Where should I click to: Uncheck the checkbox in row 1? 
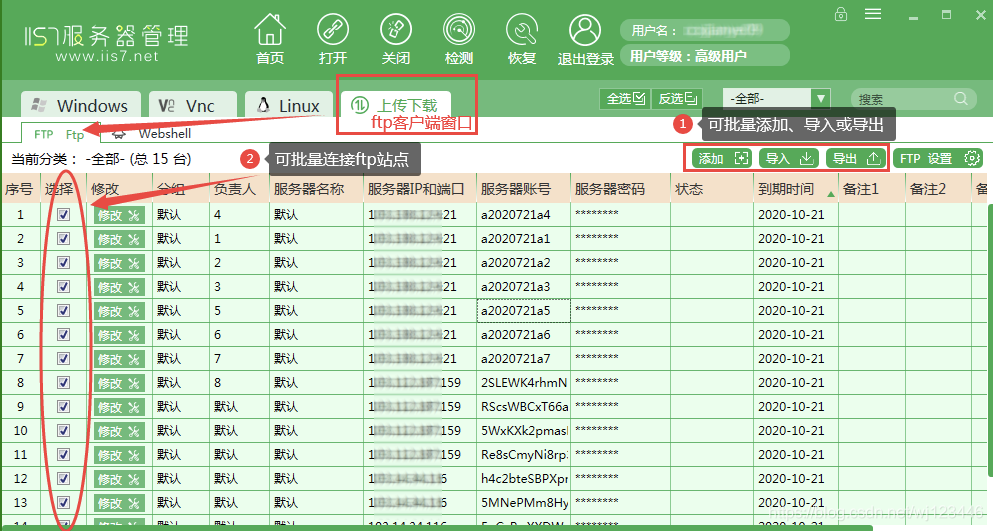63,215
